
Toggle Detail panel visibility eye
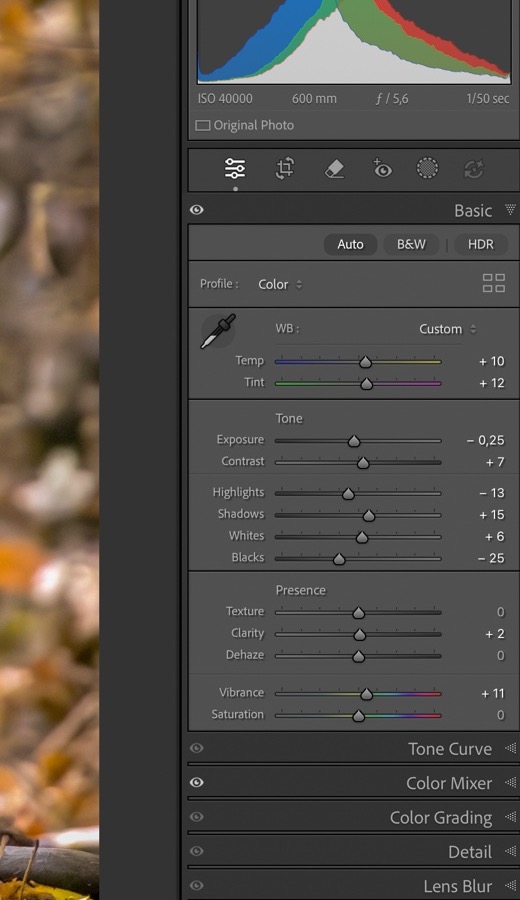click(x=197, y=851)
